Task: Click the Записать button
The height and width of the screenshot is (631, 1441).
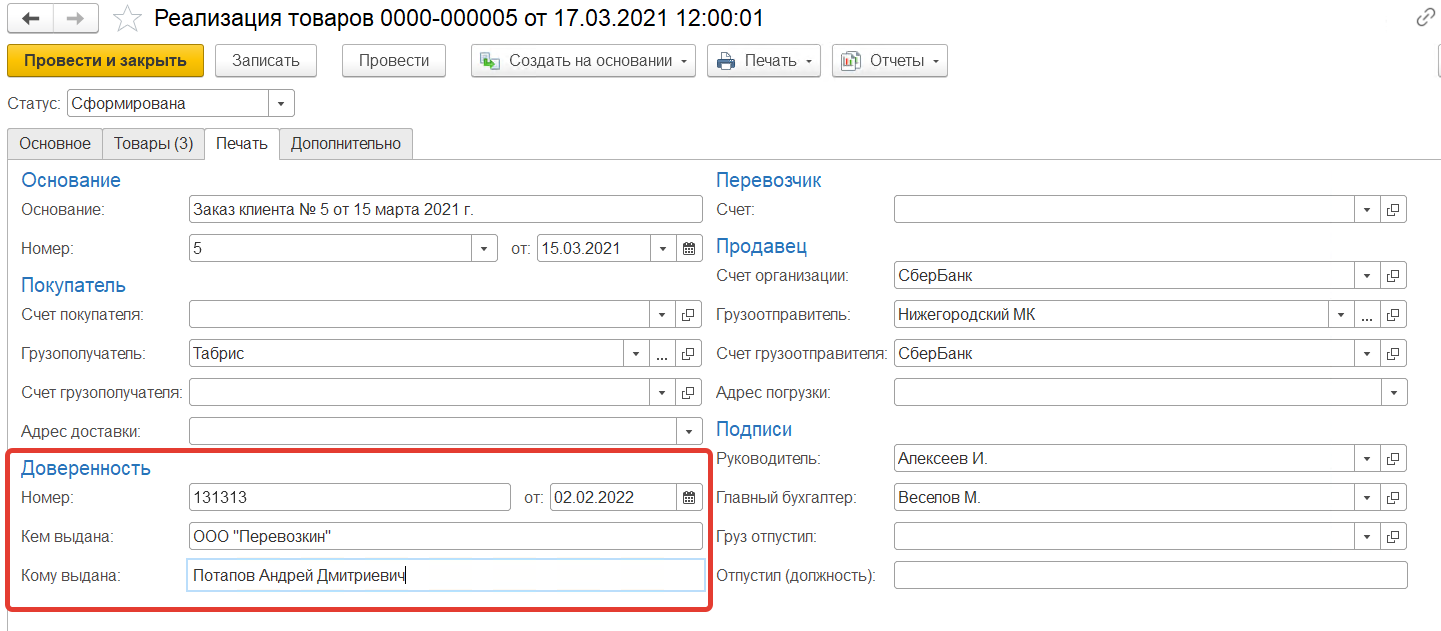Action: [266, 61]
